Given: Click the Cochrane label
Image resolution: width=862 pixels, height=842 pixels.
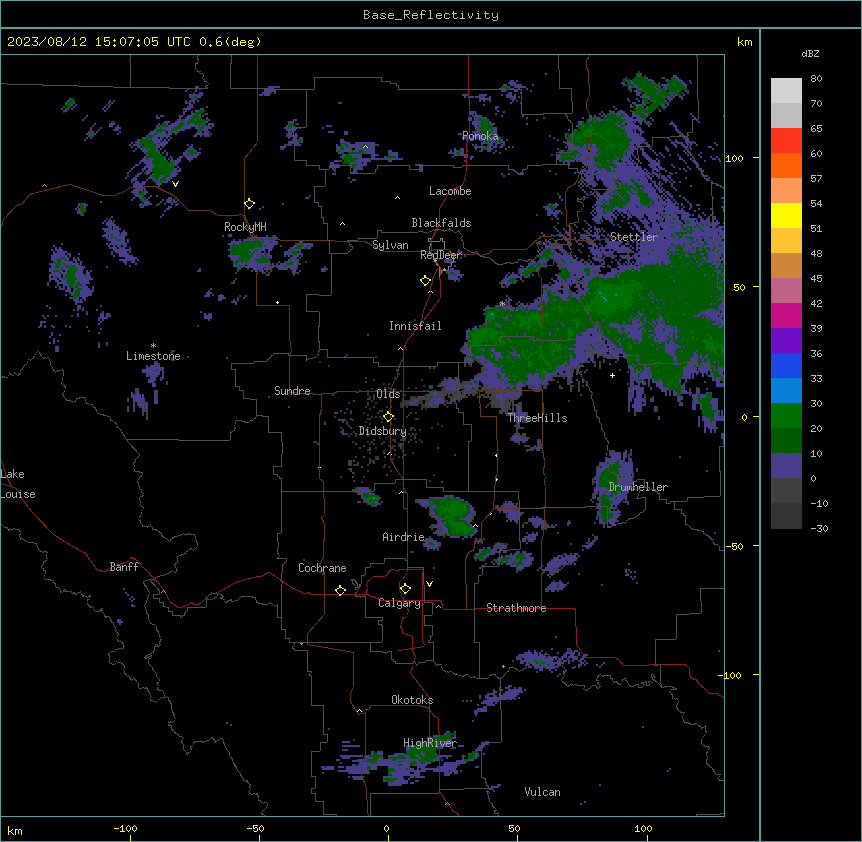Looking at the screenshot, I should click(x=322, y=568).
